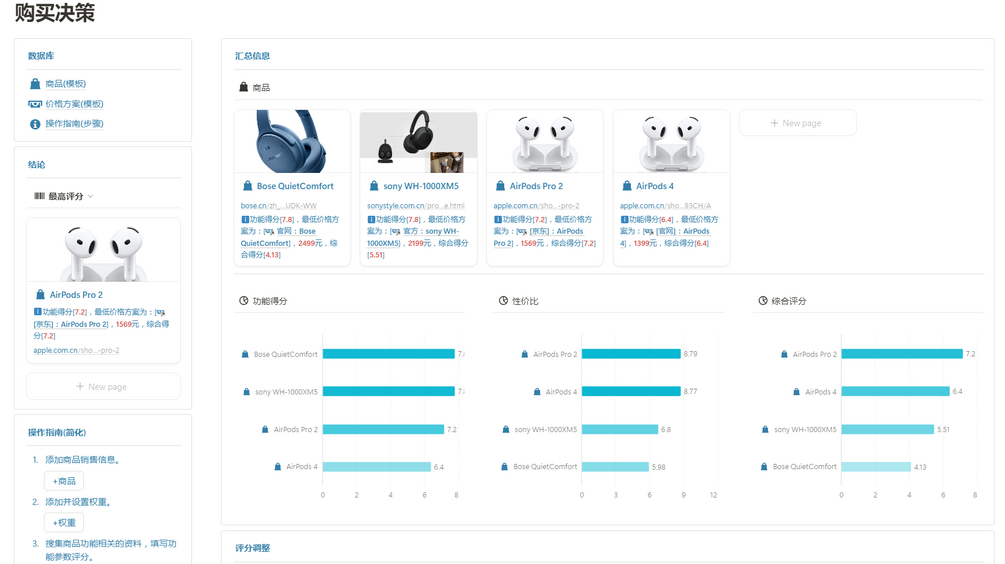1005x564 pixels.
Task: Add a New page in the 商品 gallery
Action: point(797,123)
